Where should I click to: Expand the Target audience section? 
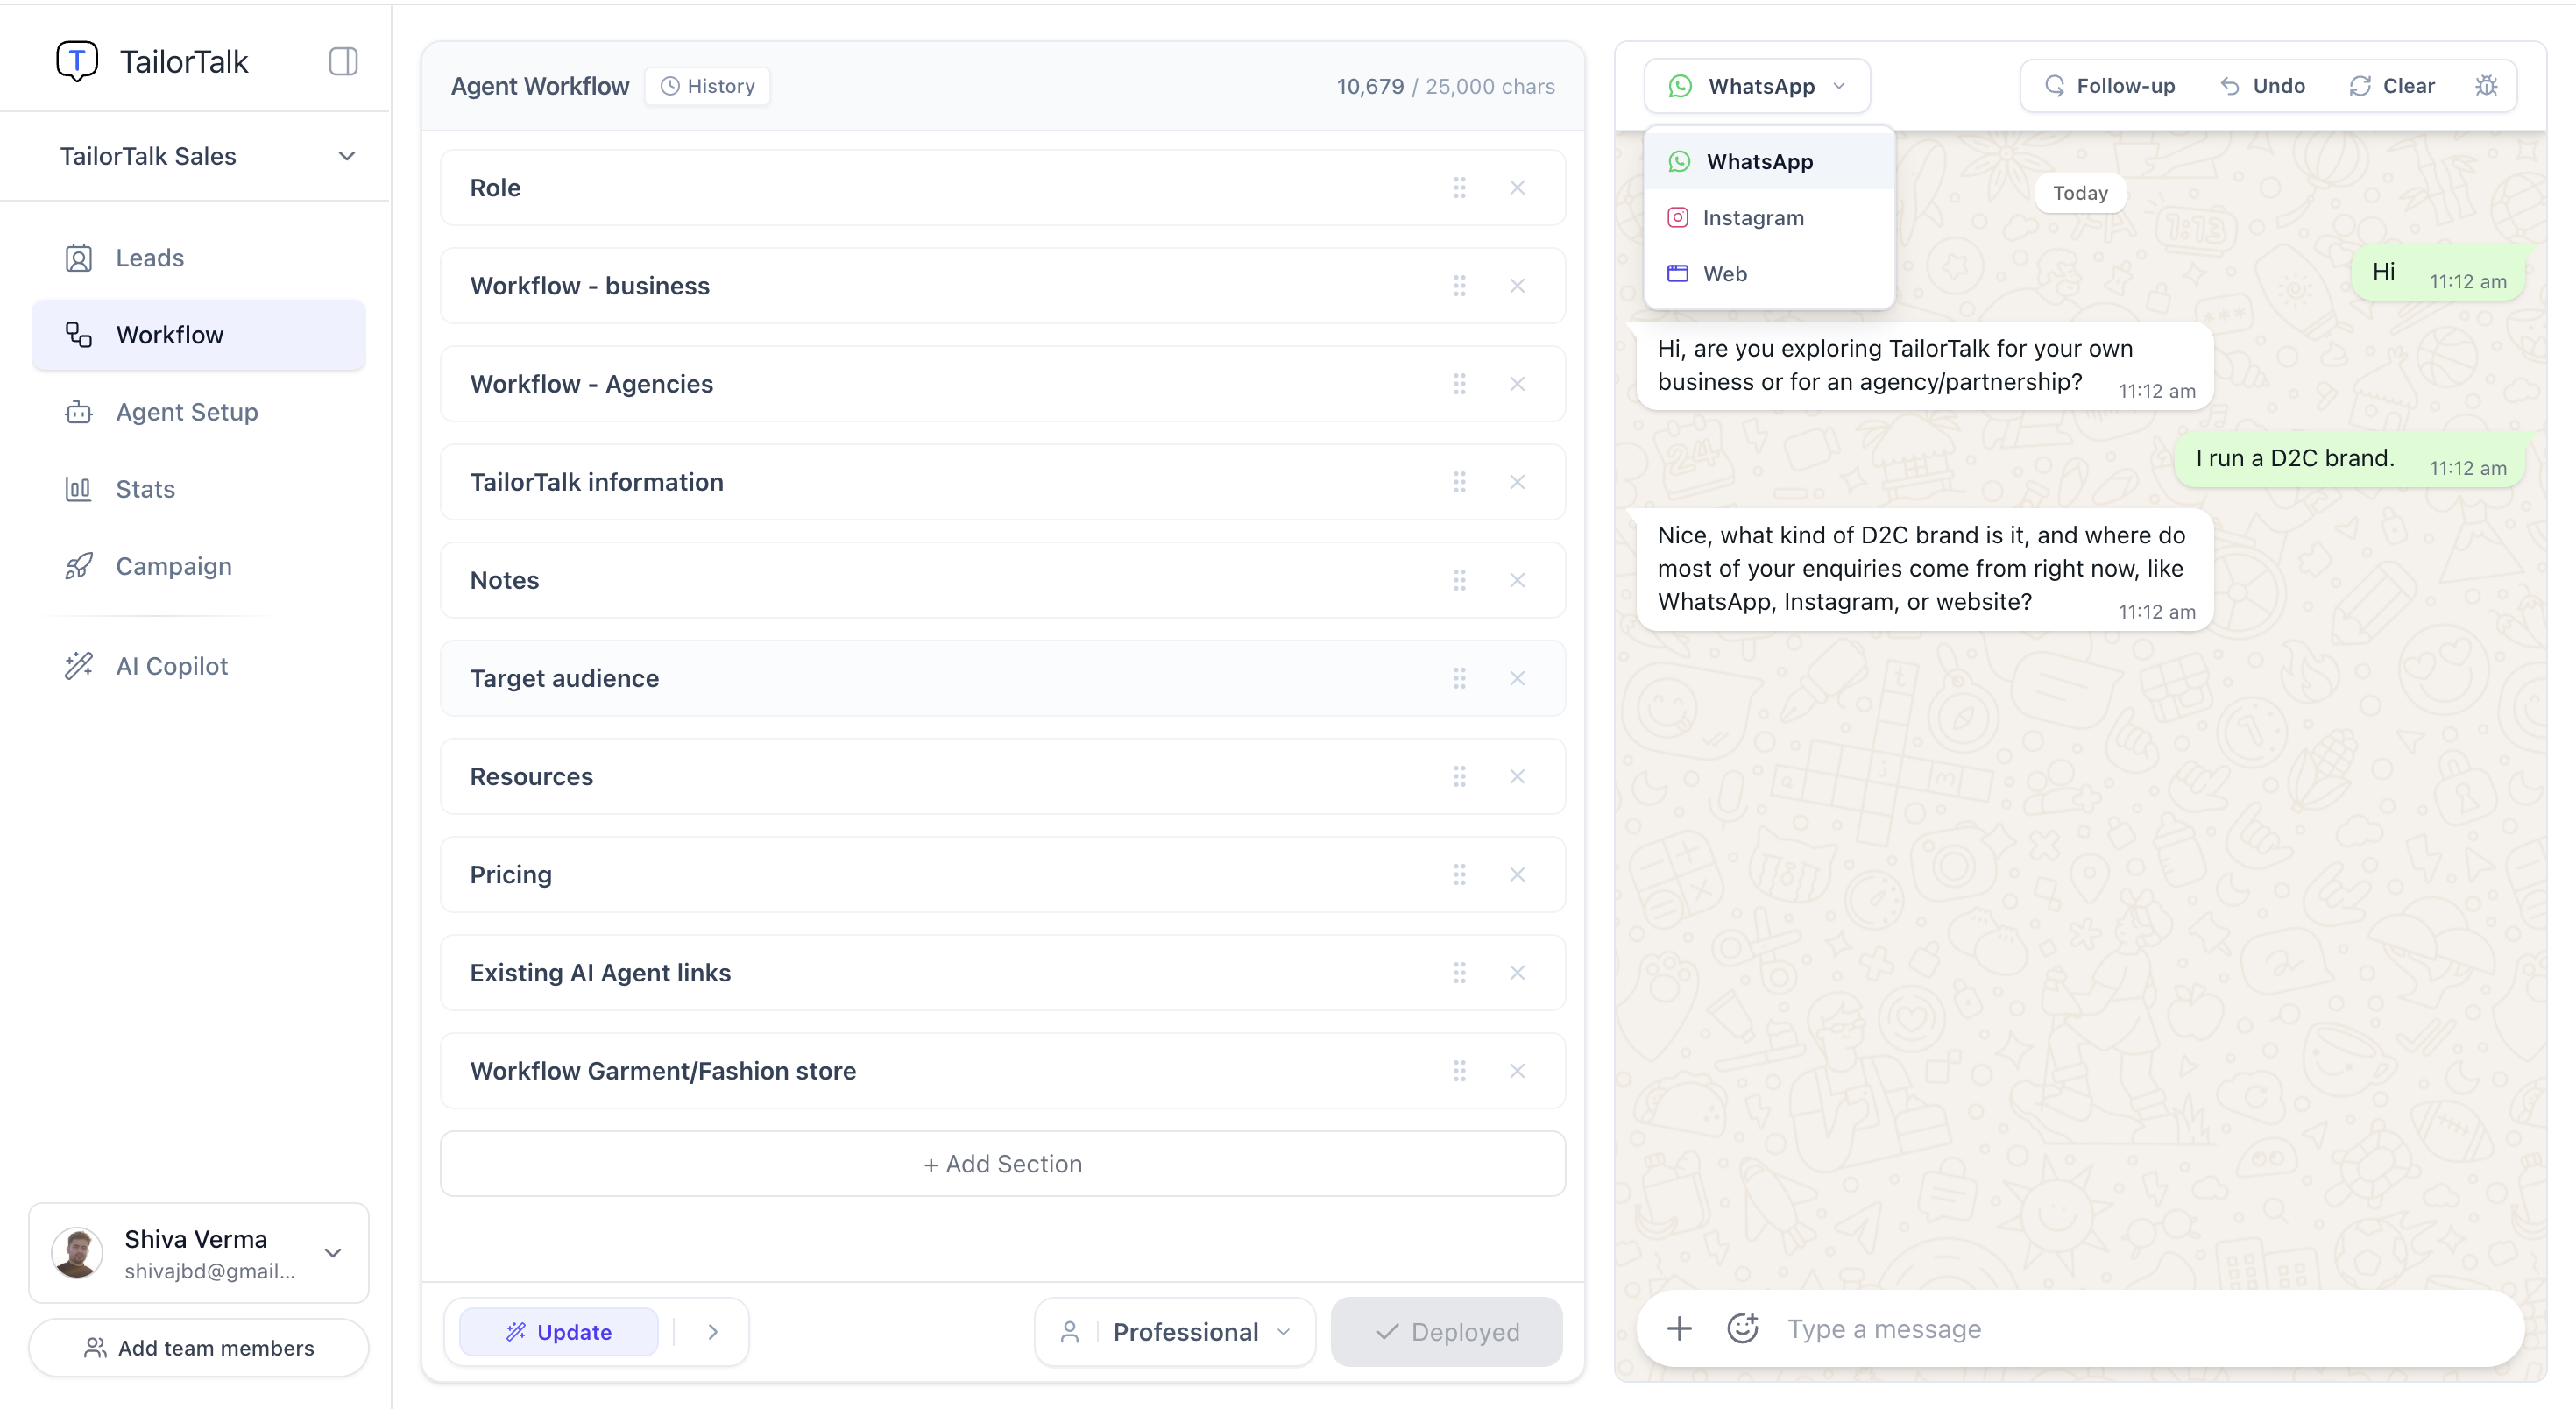click(1002, 678)
